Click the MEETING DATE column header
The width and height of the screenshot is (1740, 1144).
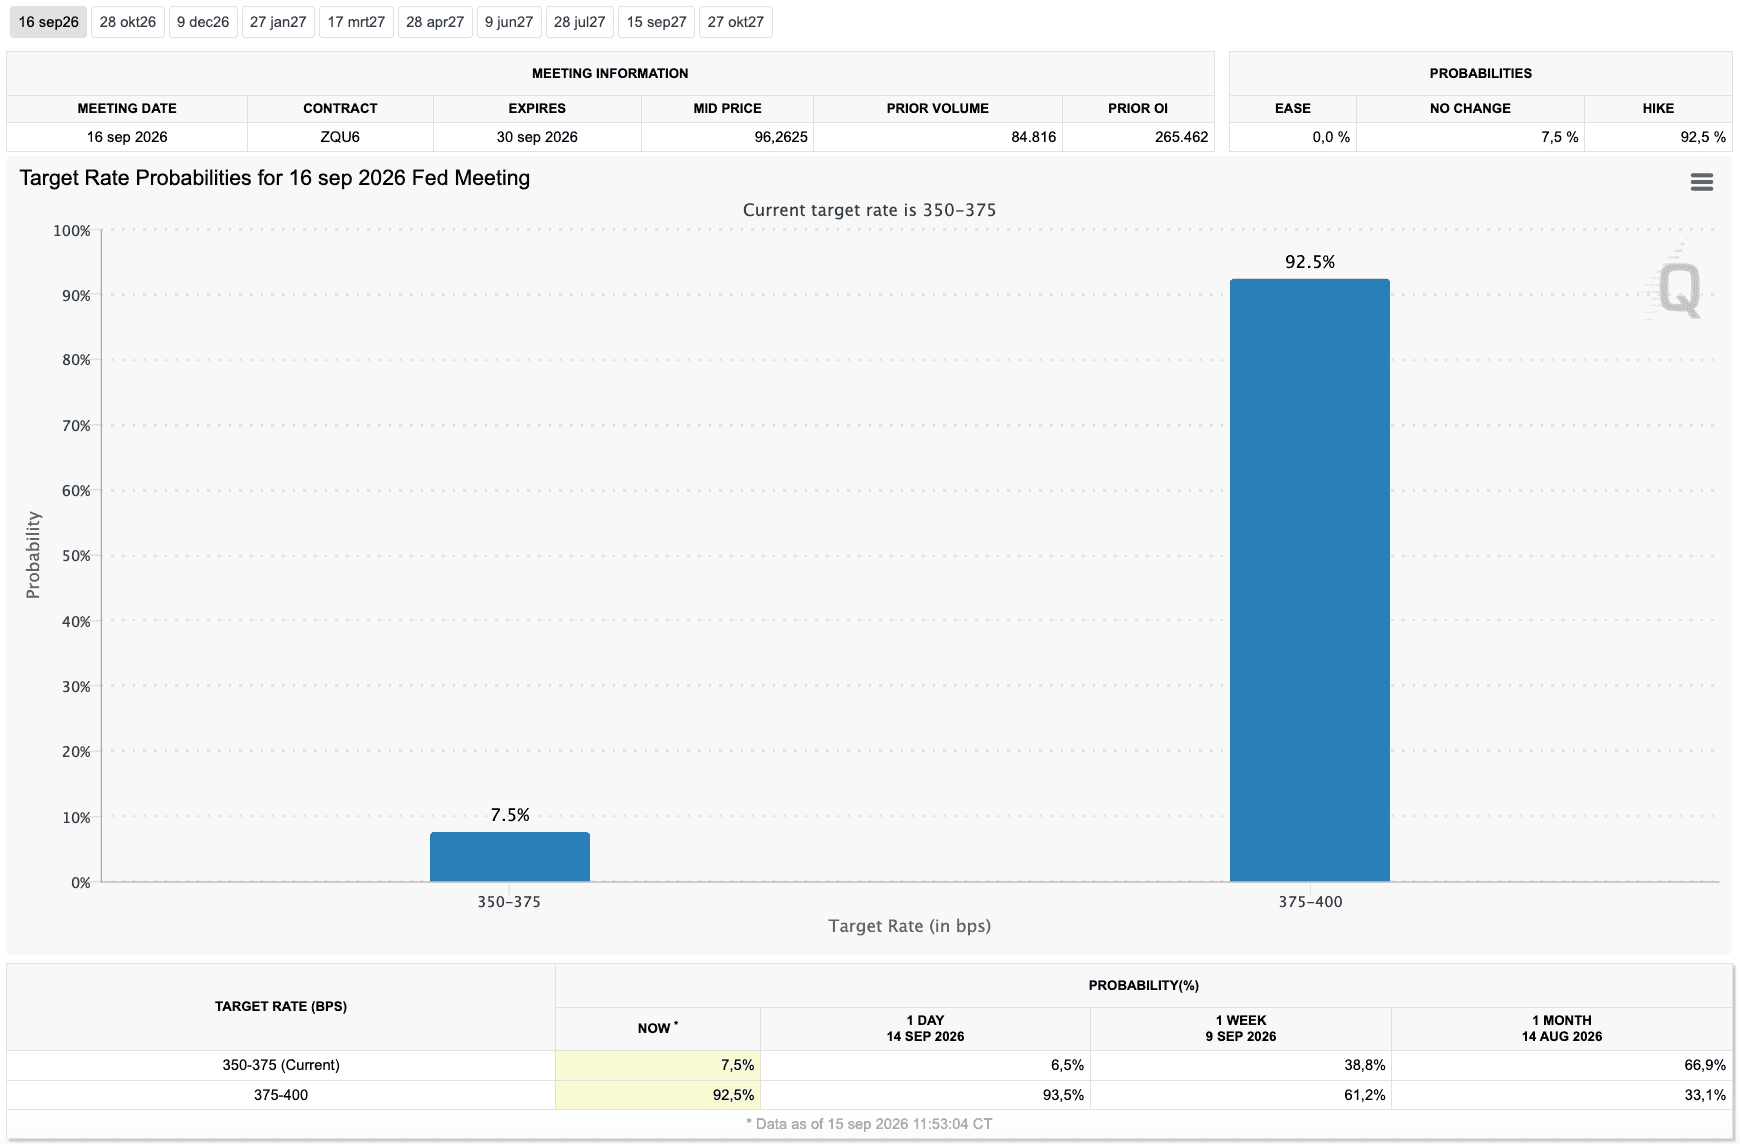[127, 108]
